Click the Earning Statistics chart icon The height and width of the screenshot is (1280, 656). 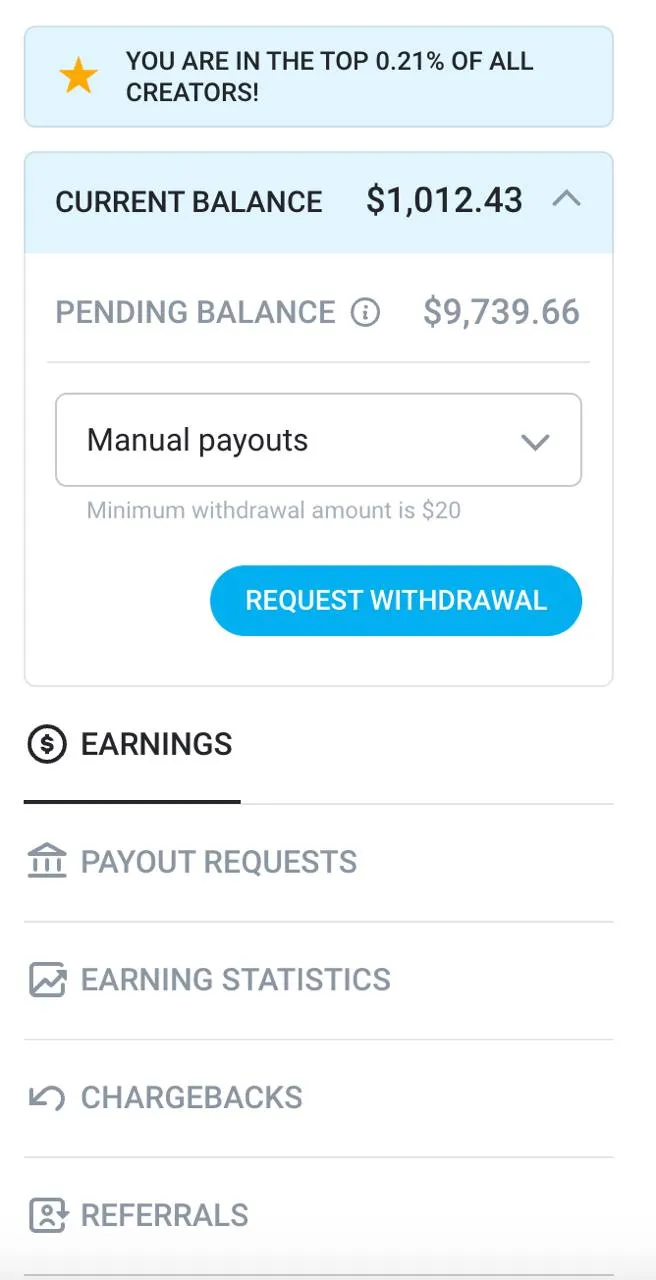[47, 979]
